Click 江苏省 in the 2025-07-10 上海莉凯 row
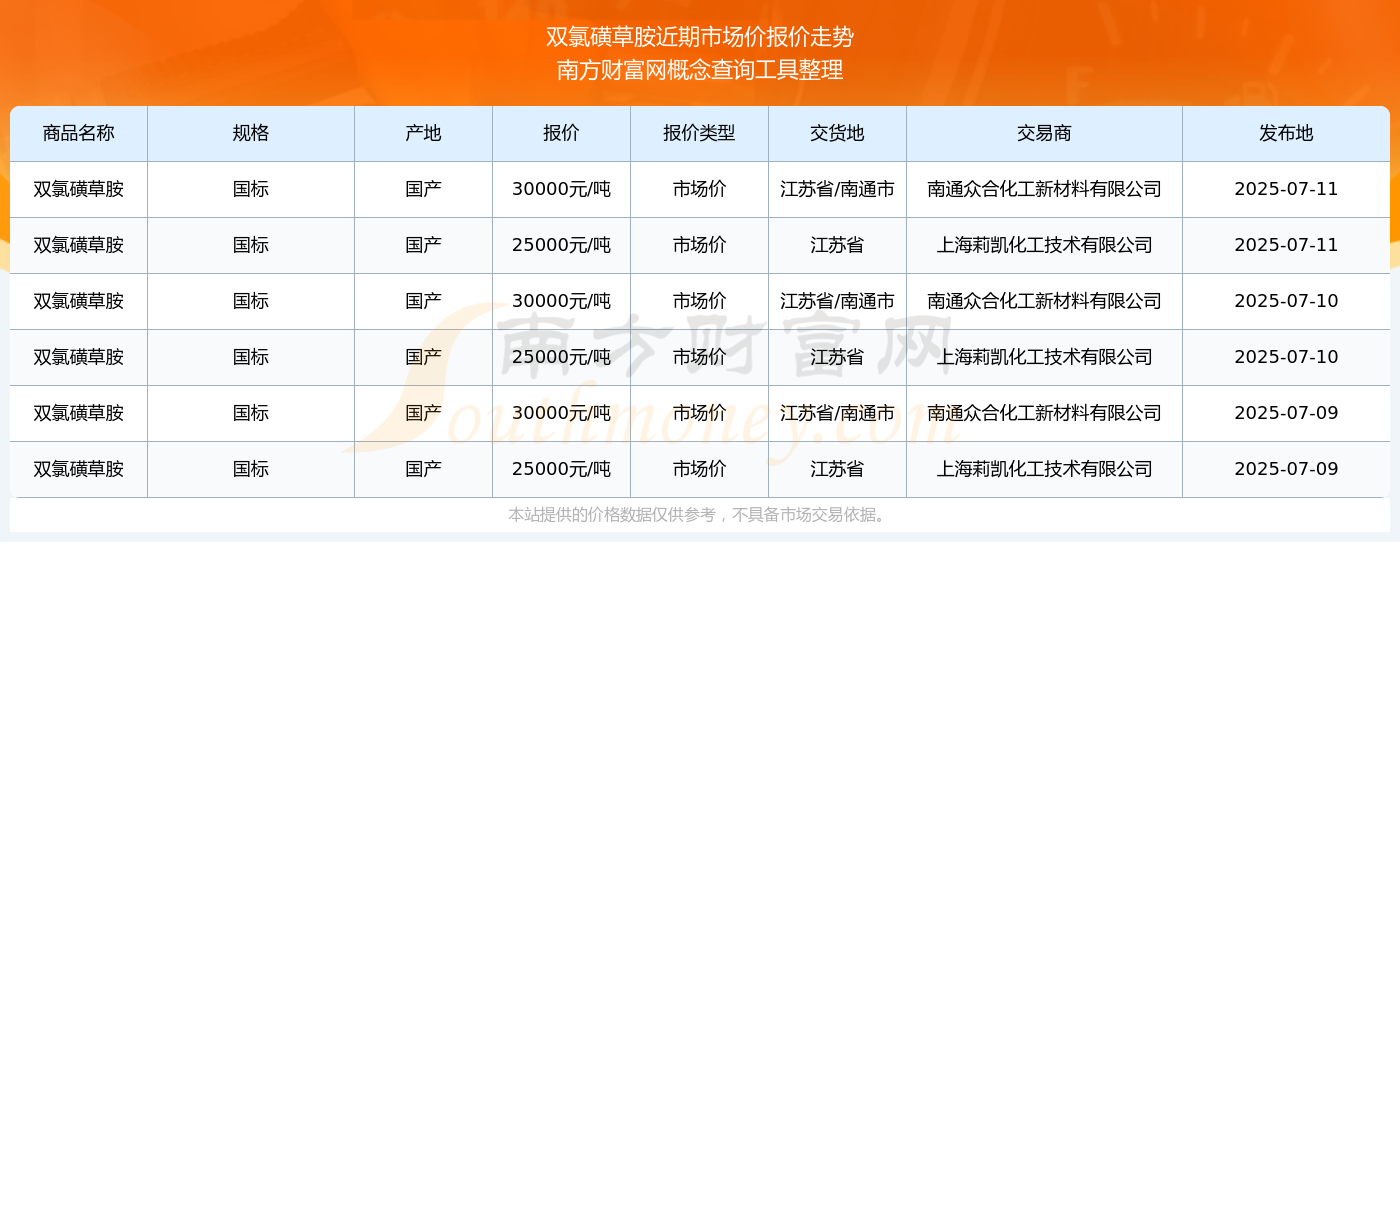 [837, 357]
